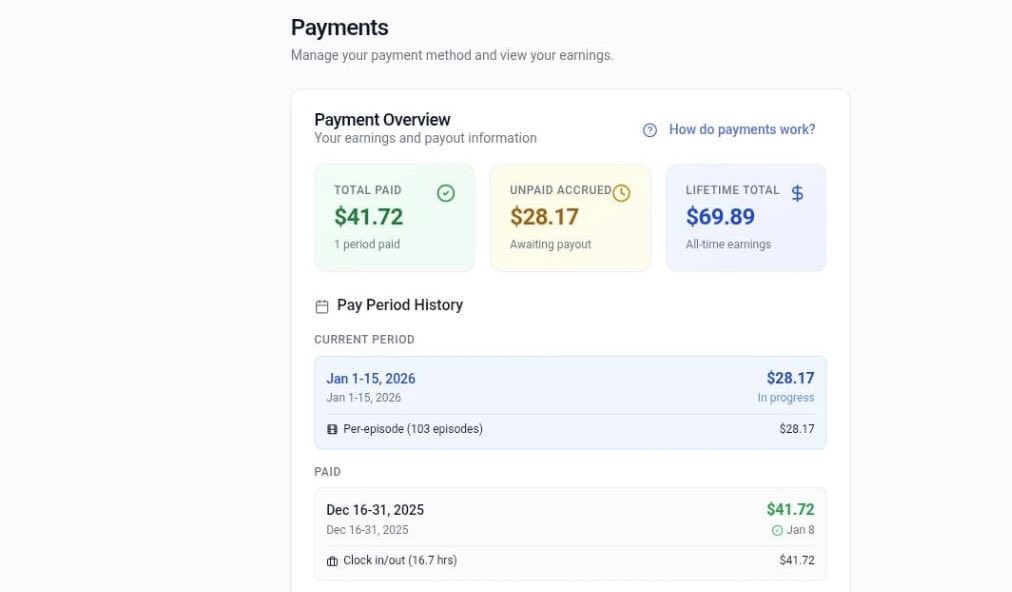The image size is (1012, 592).
Task: Click the green $41.72 paid period total
Action: pyautogui.click(x=790, y=510)
